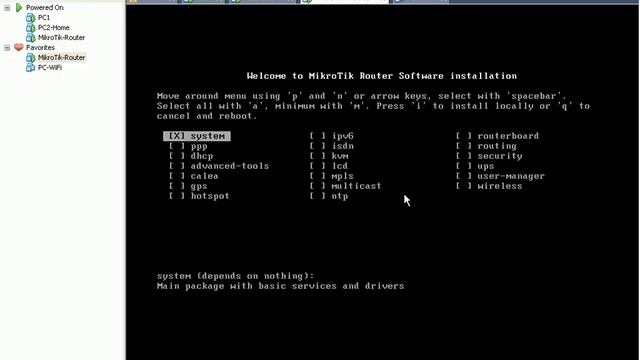
Task: Select highlighted MikroTik-Router under Favorites
Action: pyautogui.click(x=61, y=58)
